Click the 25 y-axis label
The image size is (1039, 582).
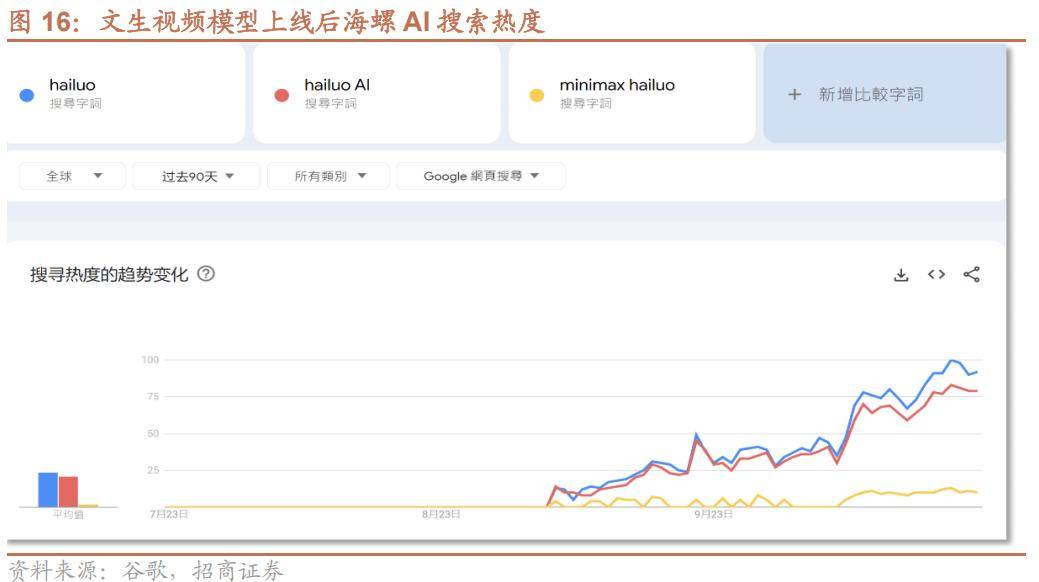(x=153, y=470)
